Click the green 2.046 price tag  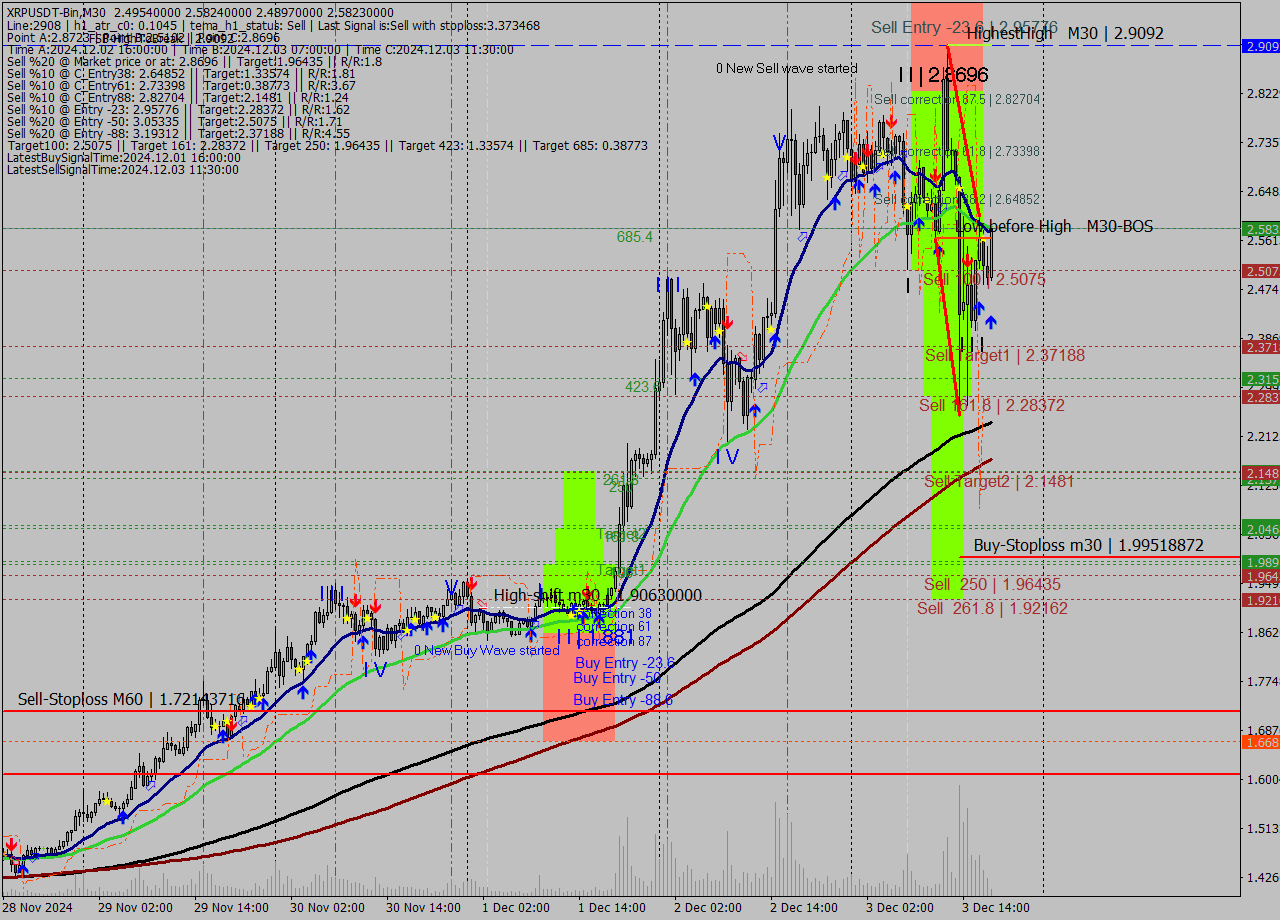pos(1260,528)
